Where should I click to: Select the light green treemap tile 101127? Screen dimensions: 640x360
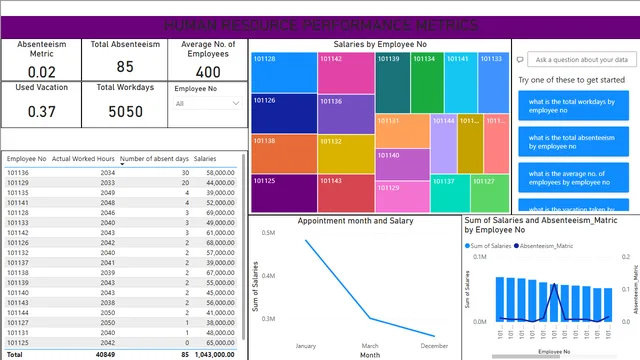(490, 193)
